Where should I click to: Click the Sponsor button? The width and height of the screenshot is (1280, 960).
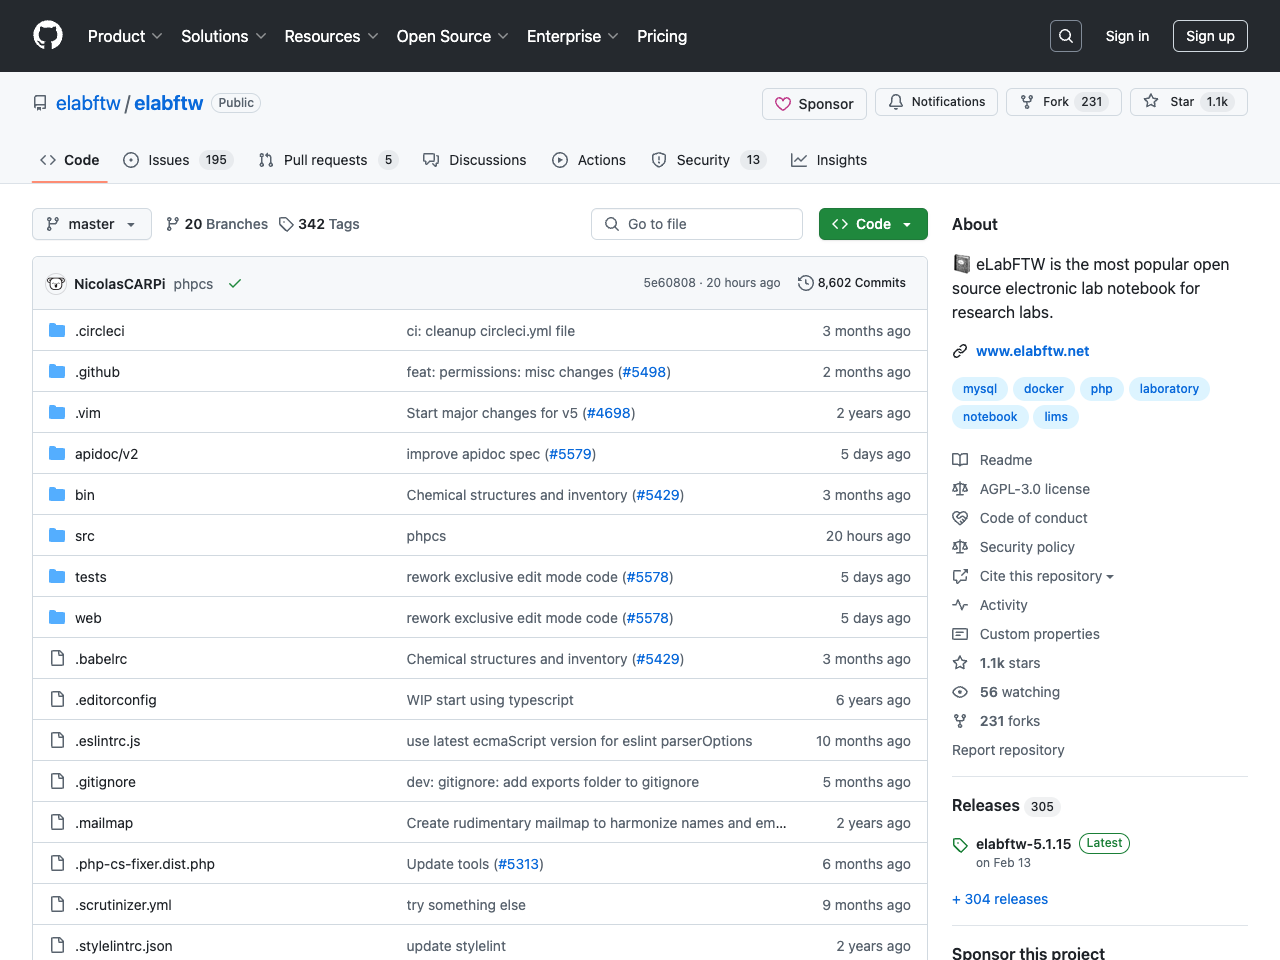pos(814,104)
